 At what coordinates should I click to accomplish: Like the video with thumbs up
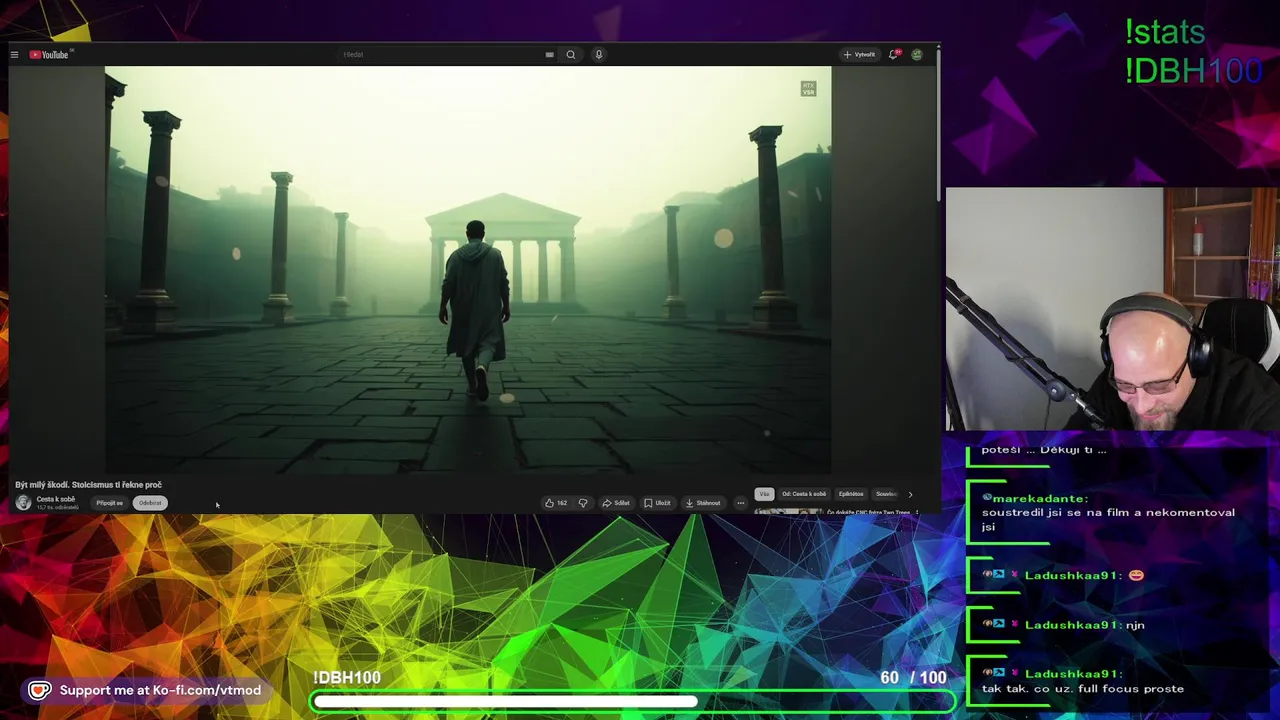[556, 503]
